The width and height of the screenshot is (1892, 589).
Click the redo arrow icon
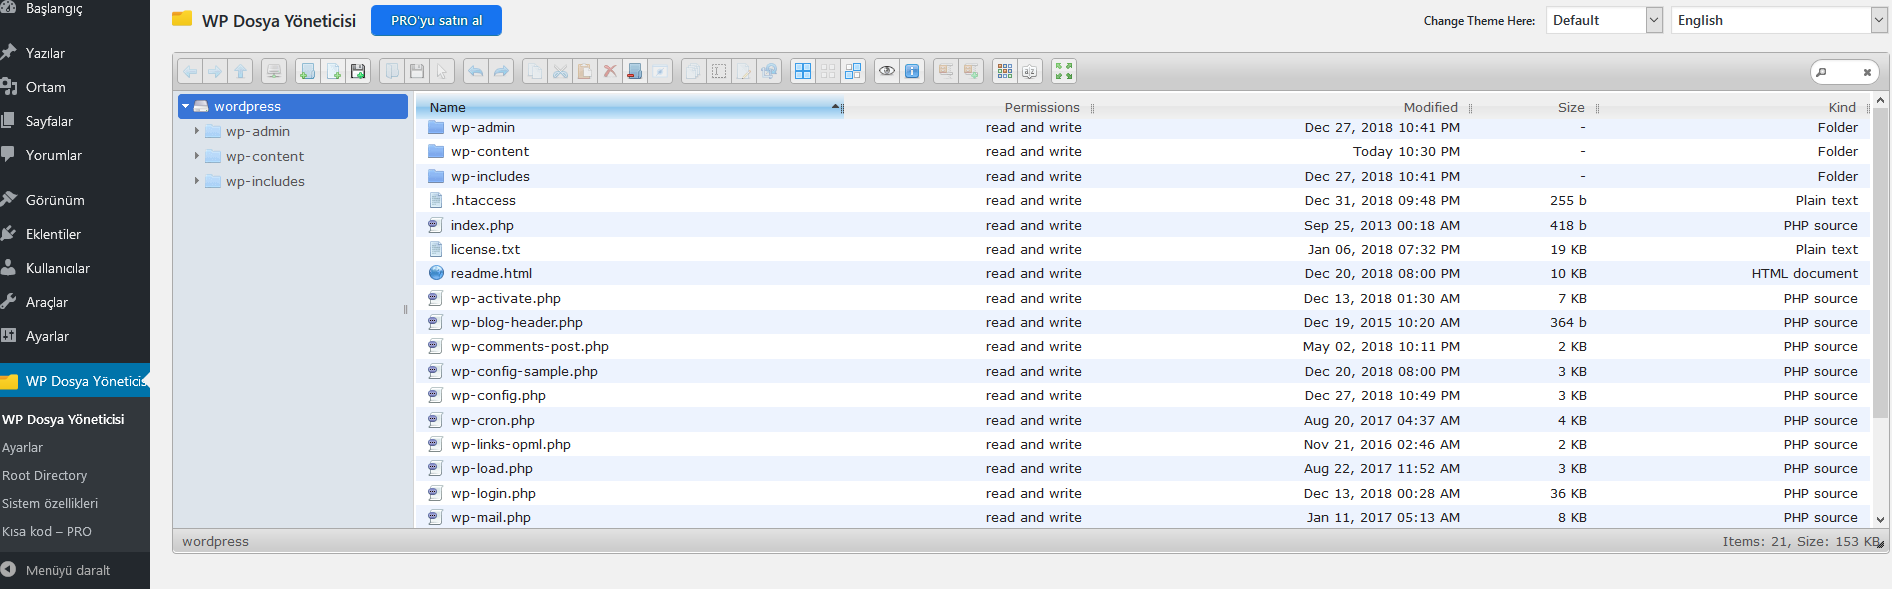click(x=501, y=71)
